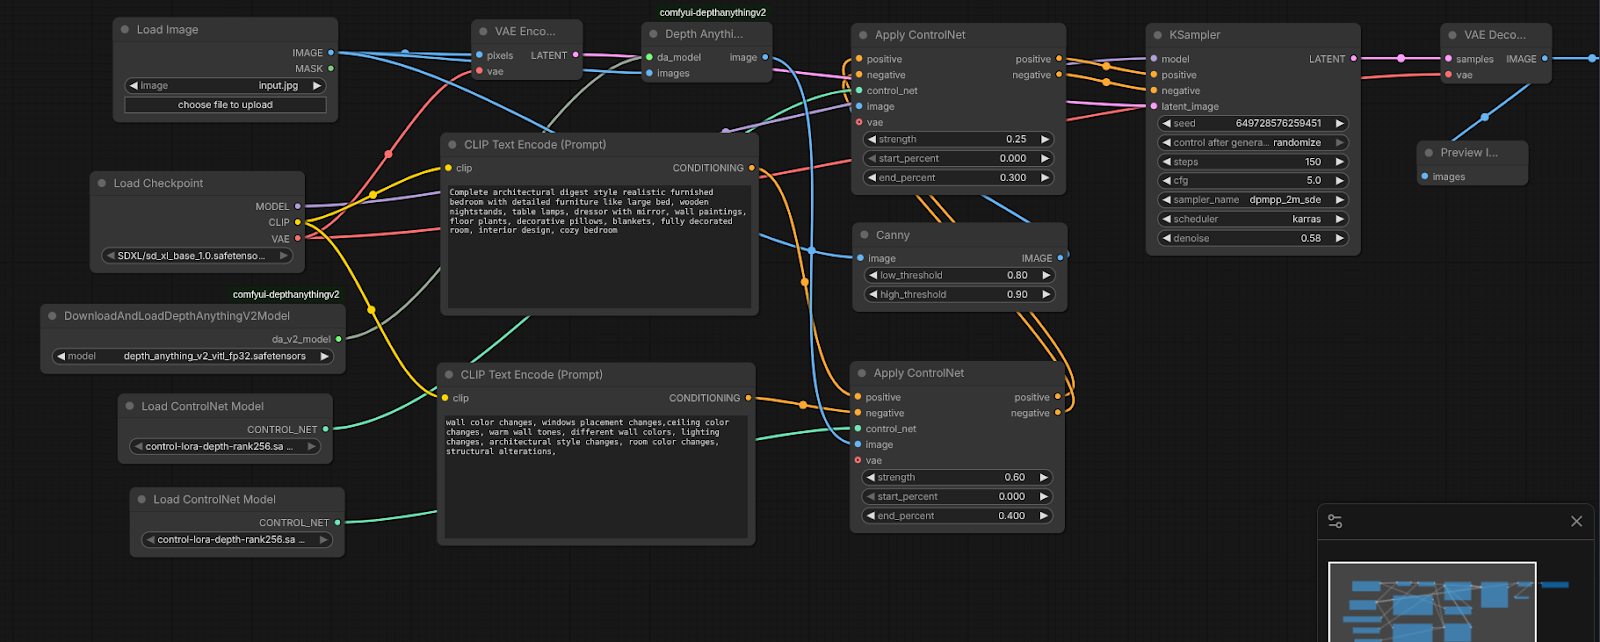Select next checkpoint with the SDXL right arrow
Viewport: 1600px width, 642px height.
pos(284,256)
